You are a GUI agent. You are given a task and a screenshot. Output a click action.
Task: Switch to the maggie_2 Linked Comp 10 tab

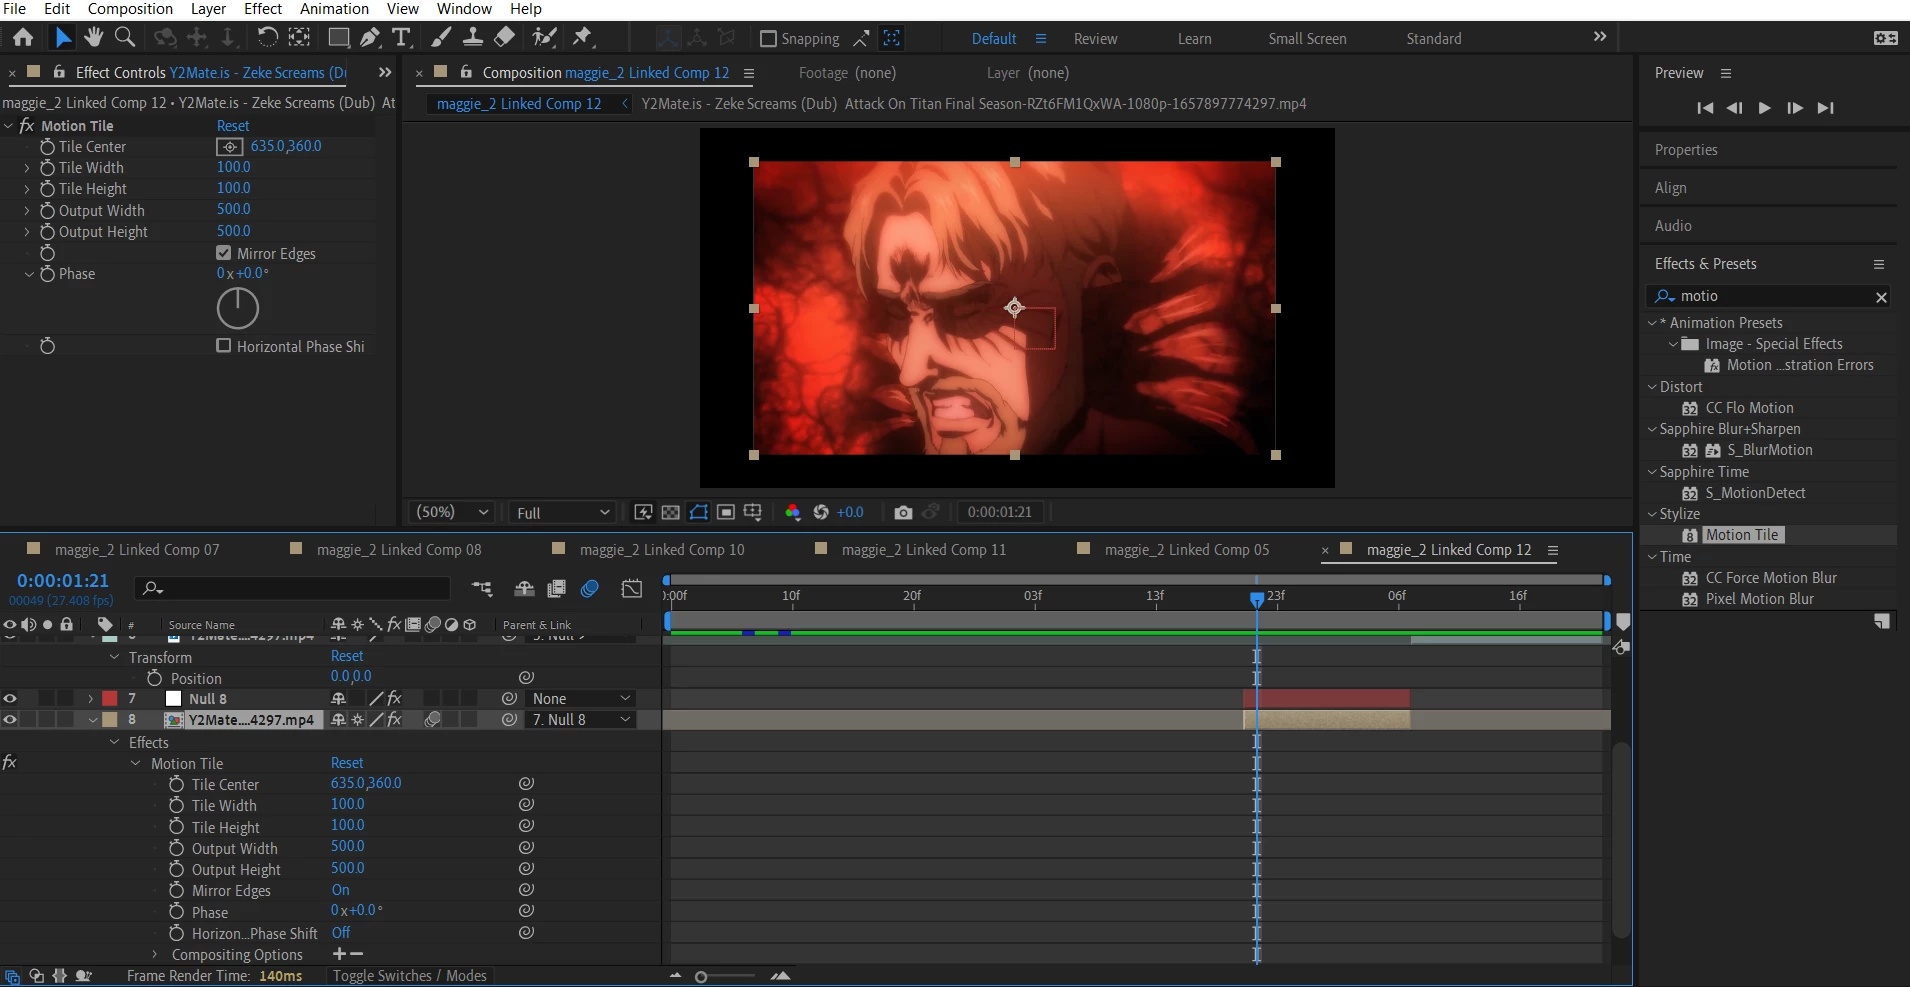coord(662,550)
